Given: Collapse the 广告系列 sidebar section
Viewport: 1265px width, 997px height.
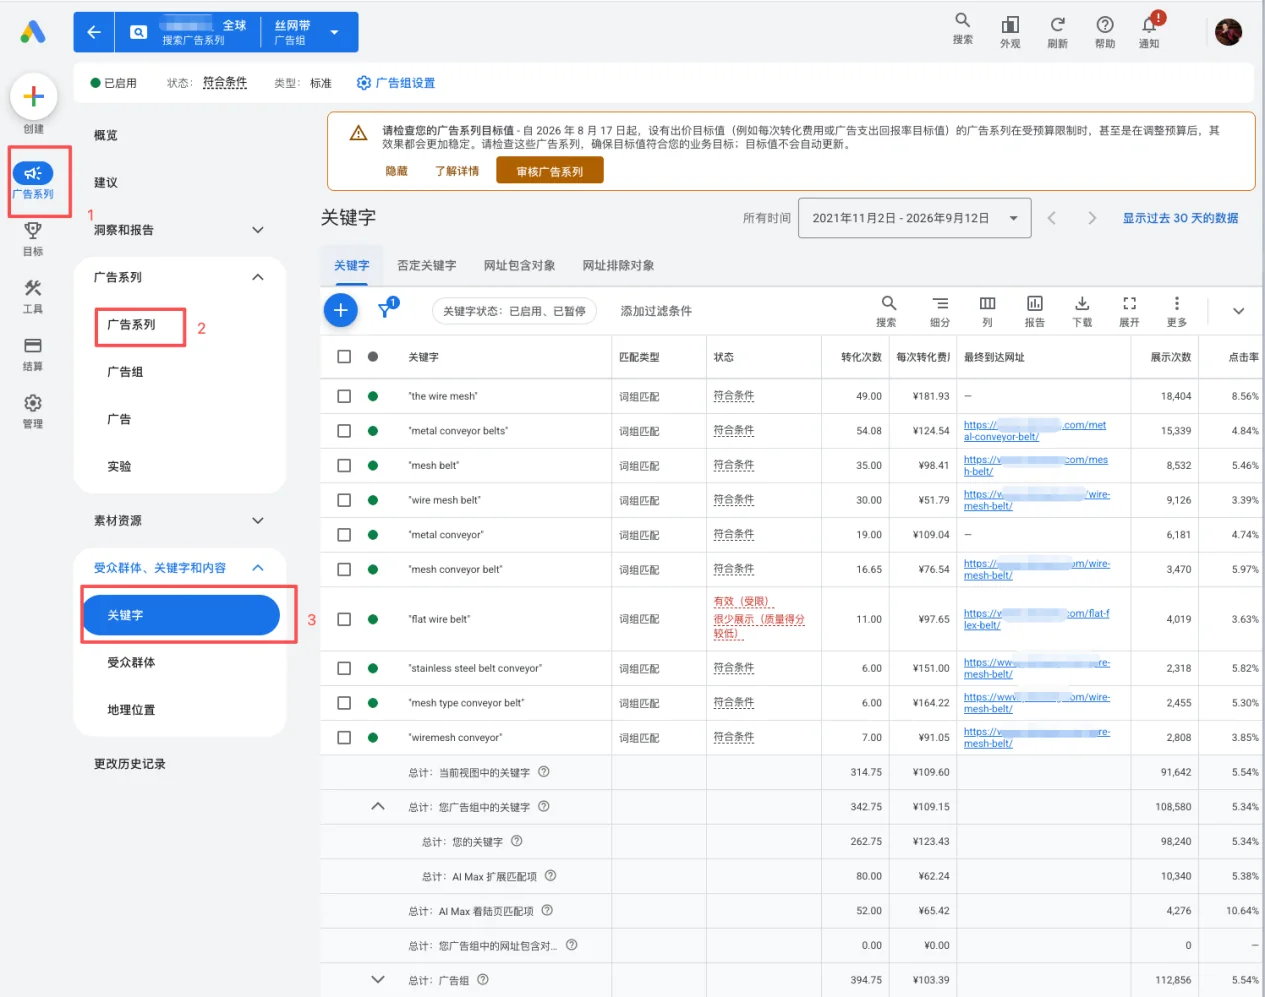Looking at the screenshot, I should [258, 277].
